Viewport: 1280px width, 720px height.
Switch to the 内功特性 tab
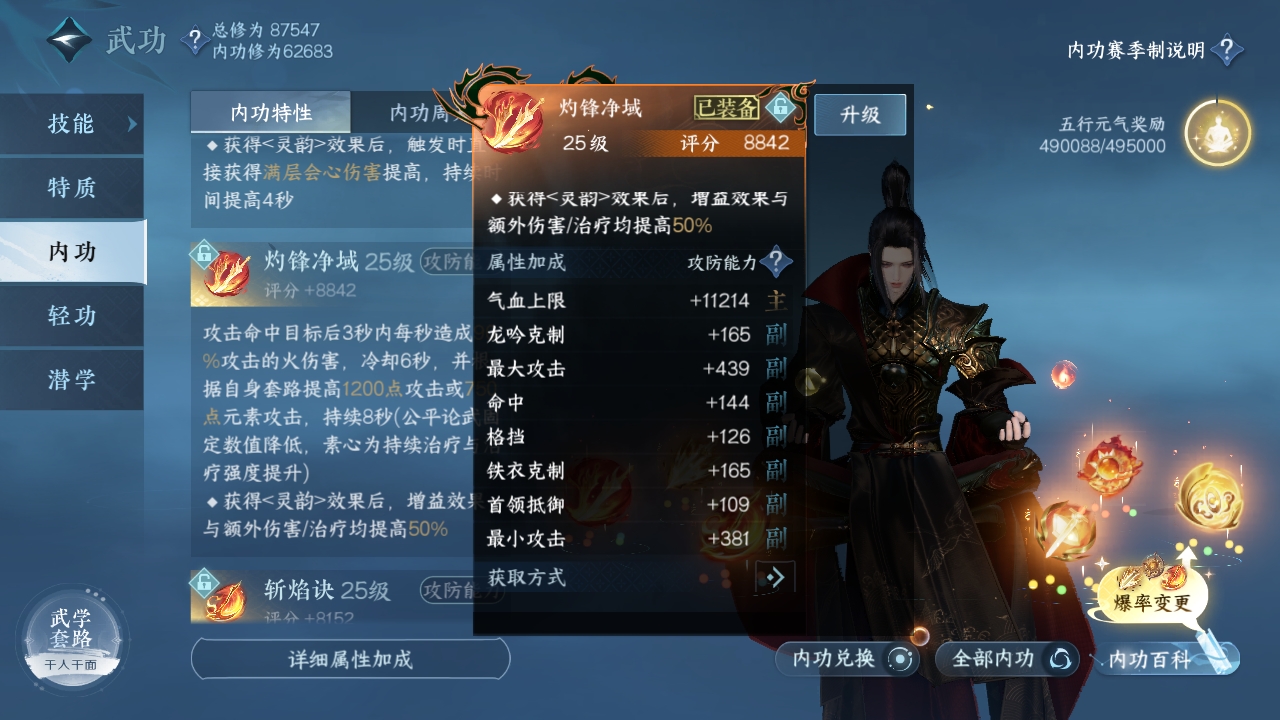click(271, 112)
